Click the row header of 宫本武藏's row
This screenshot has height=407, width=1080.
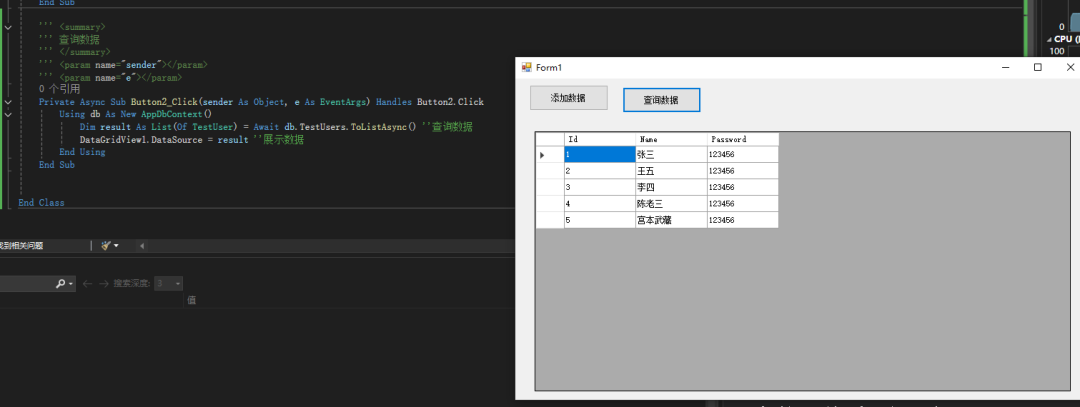point(550,220)
